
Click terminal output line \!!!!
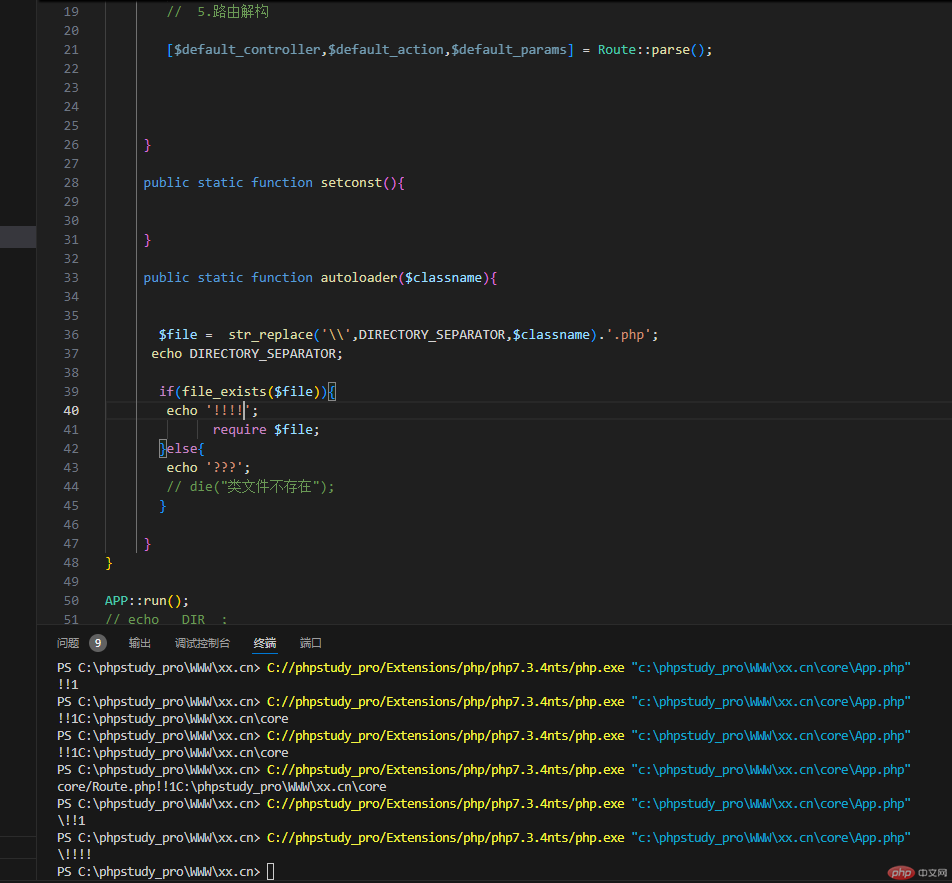pyautogui.click(x=74, y=854)
